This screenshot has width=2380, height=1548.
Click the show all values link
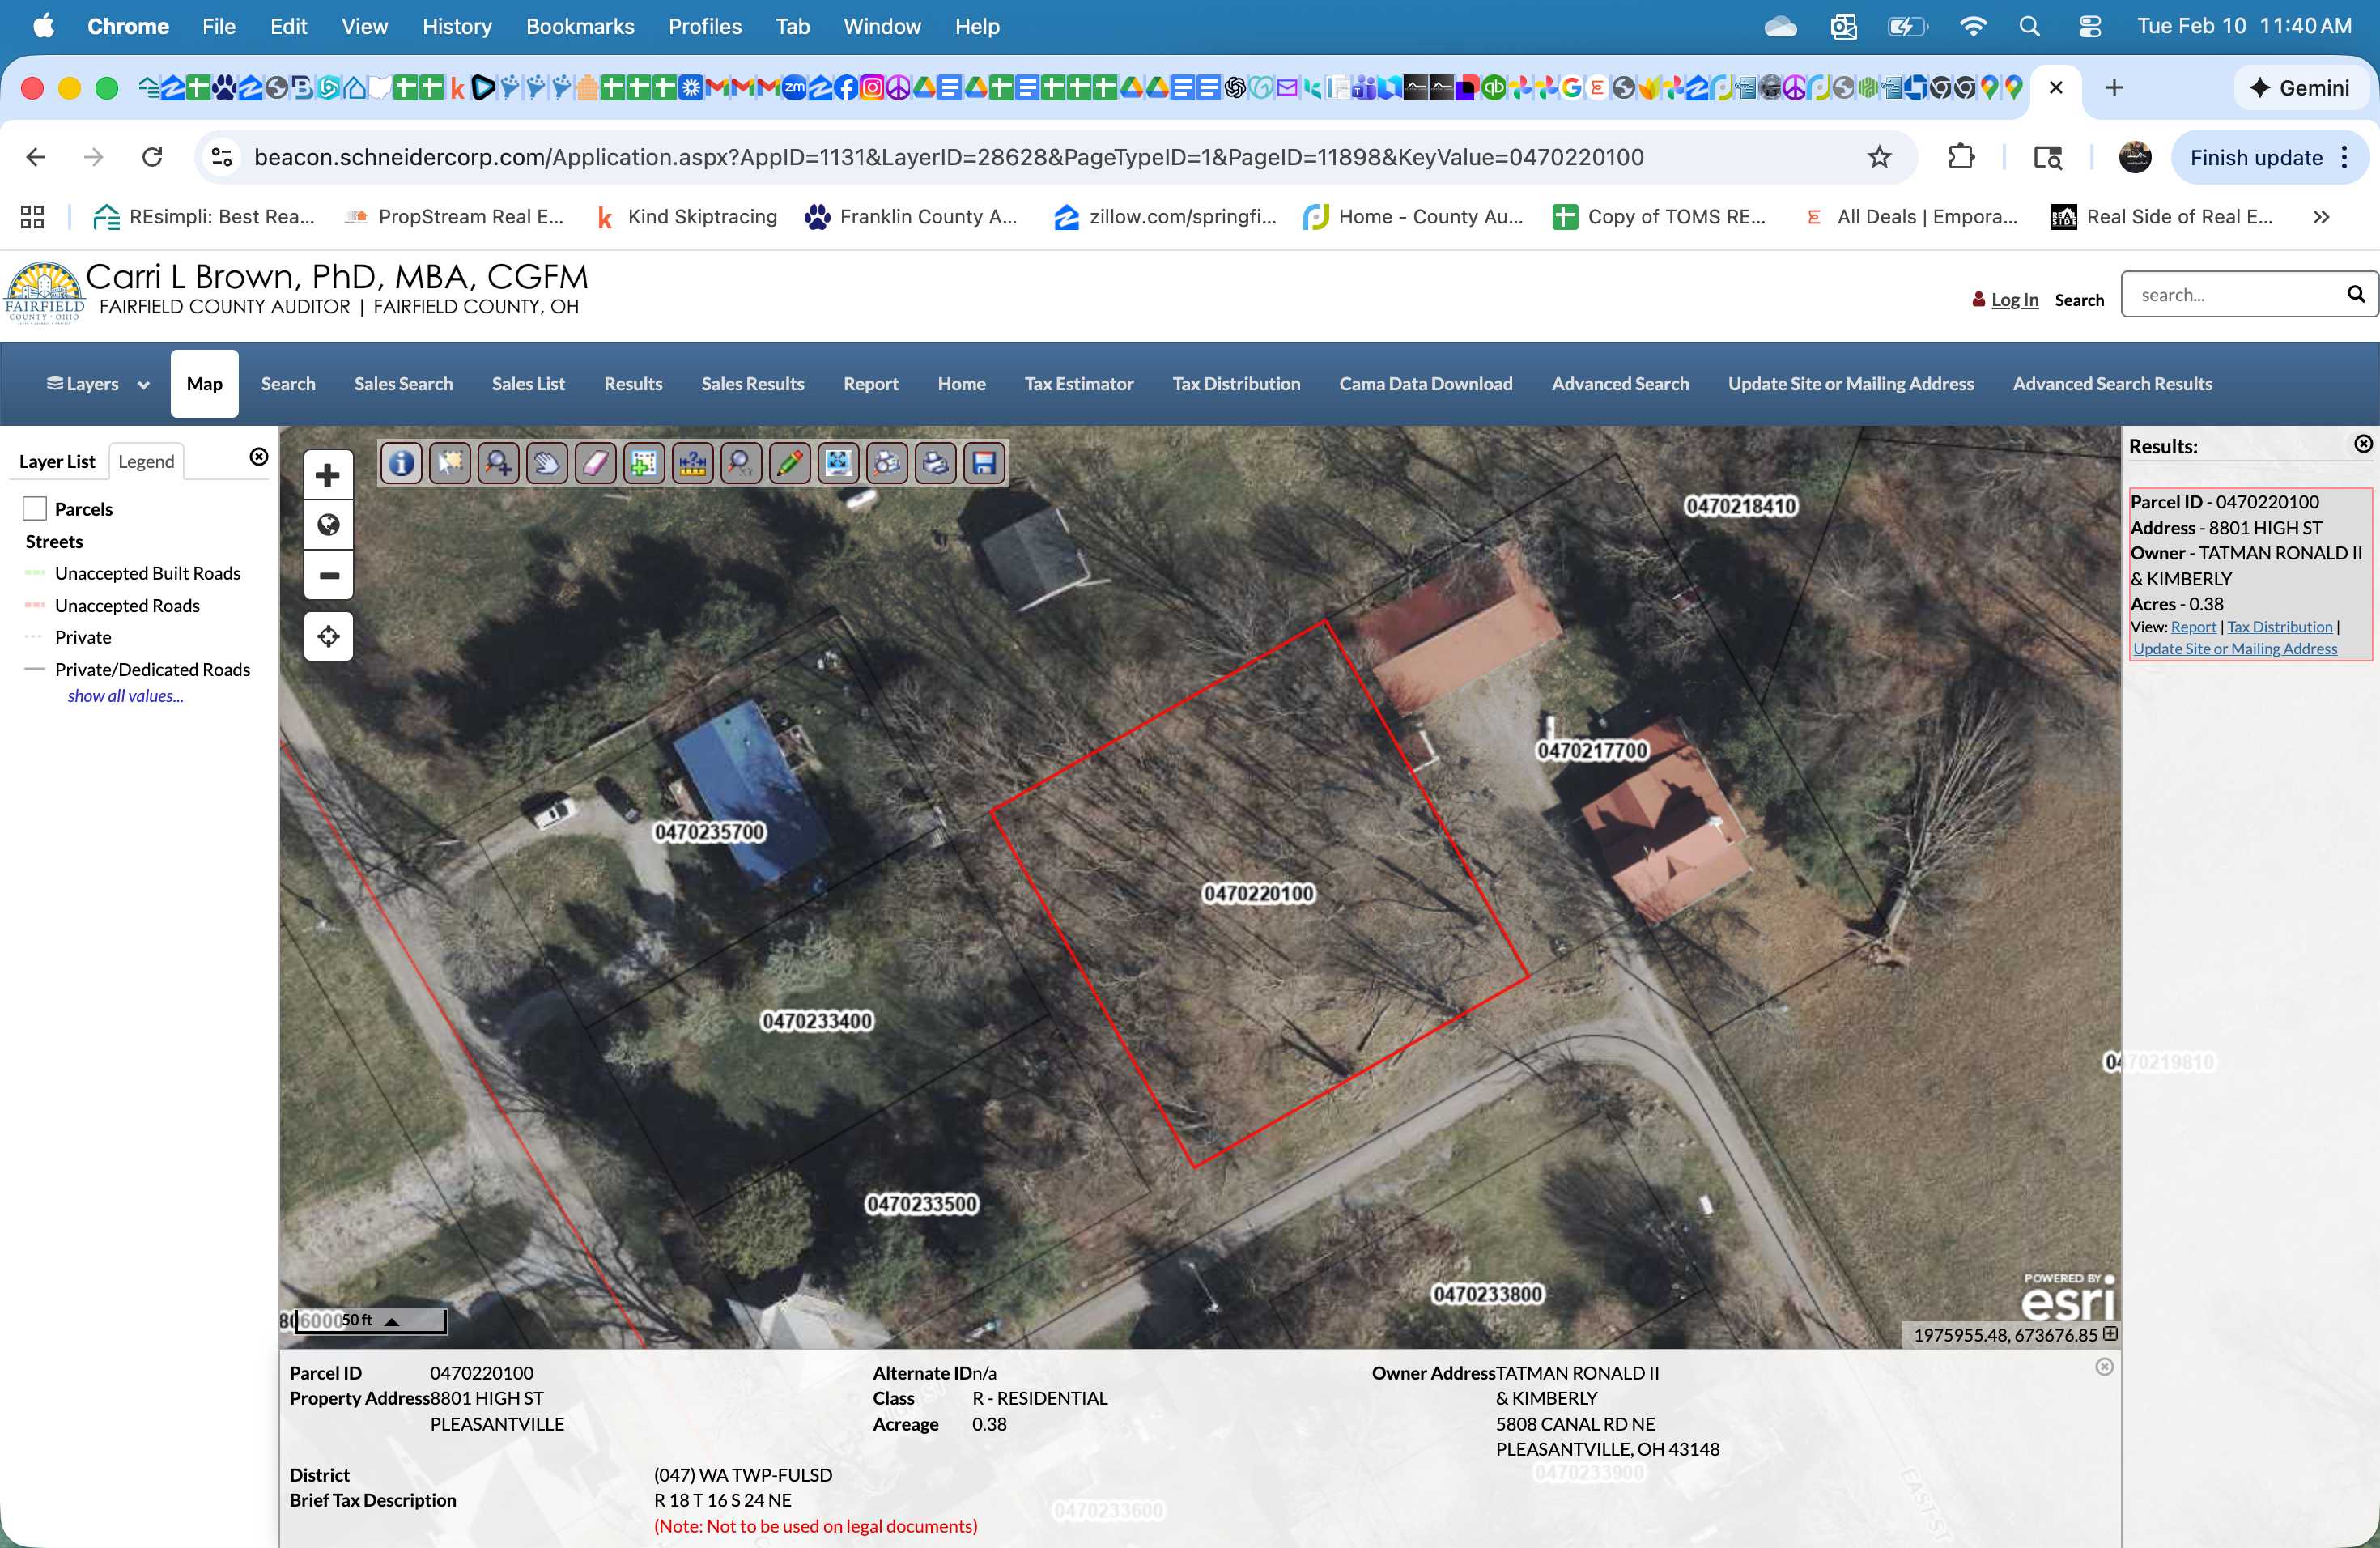pos(126,696)
